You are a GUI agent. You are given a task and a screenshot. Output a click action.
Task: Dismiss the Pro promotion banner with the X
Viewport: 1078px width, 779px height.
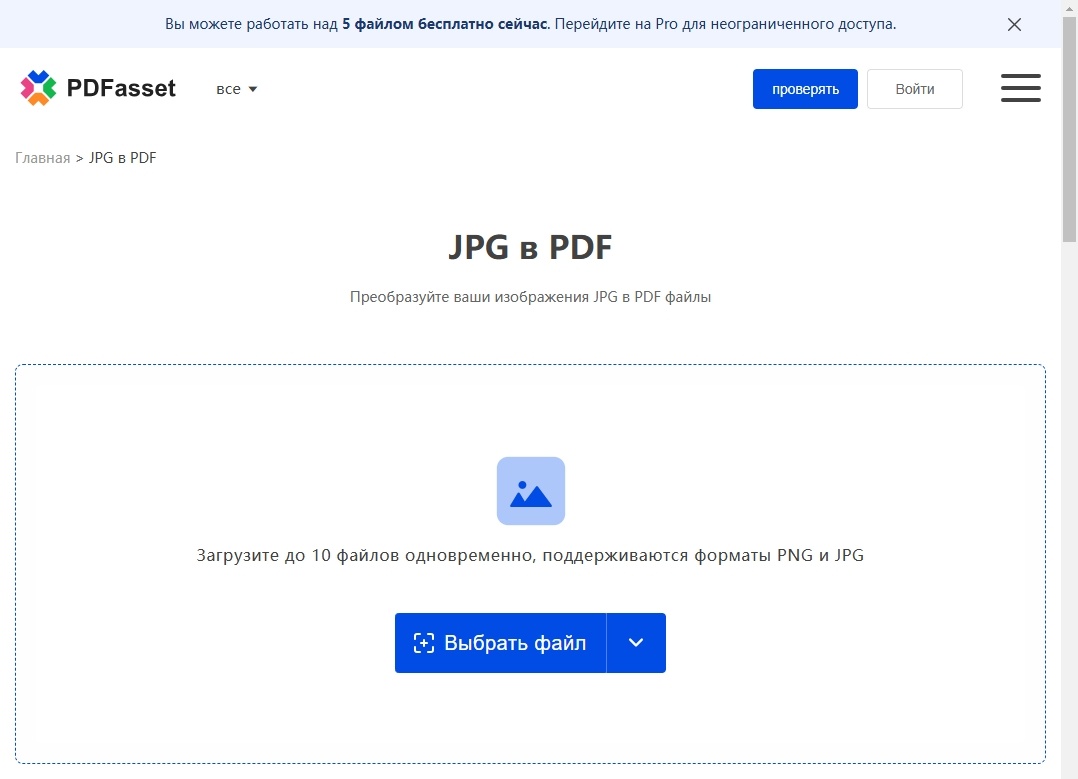(x=1014, y=24)
